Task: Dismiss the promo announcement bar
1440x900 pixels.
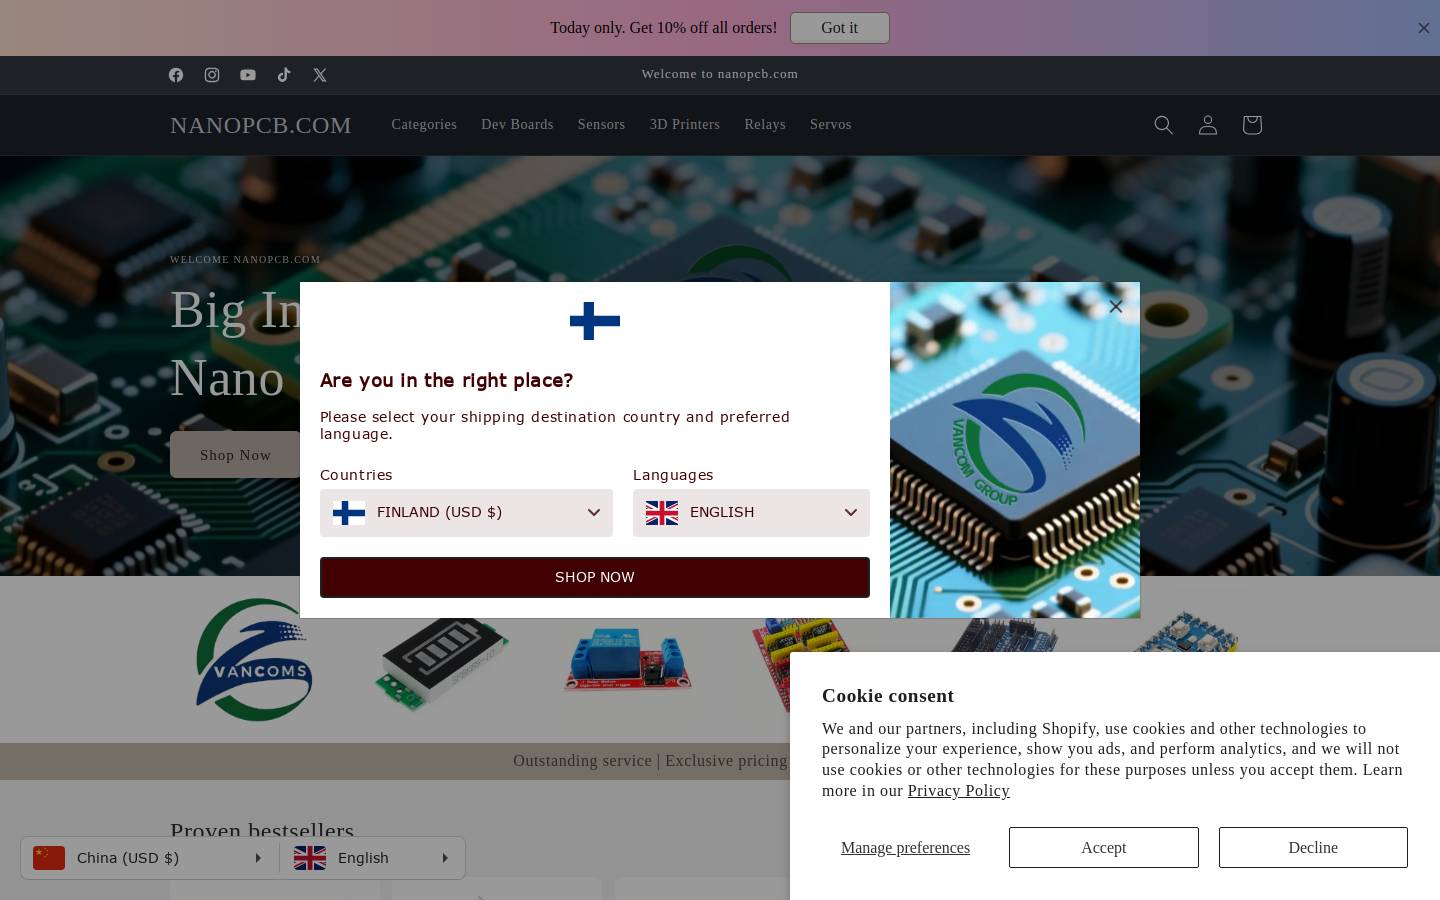Action: tap(1424, 28)
